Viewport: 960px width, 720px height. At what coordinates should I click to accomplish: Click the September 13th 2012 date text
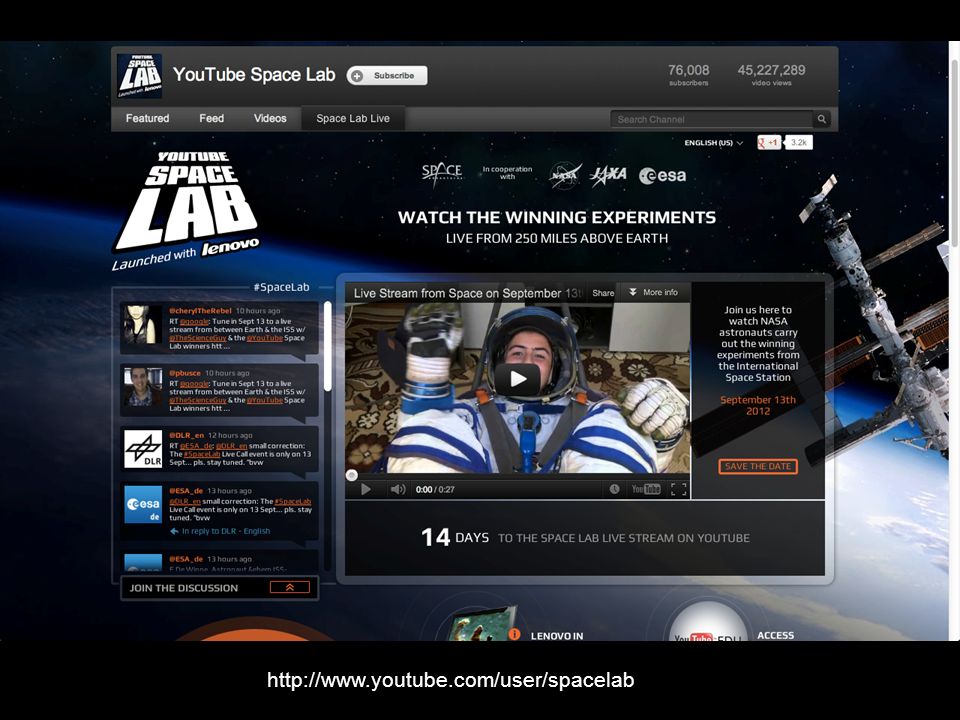758,405
